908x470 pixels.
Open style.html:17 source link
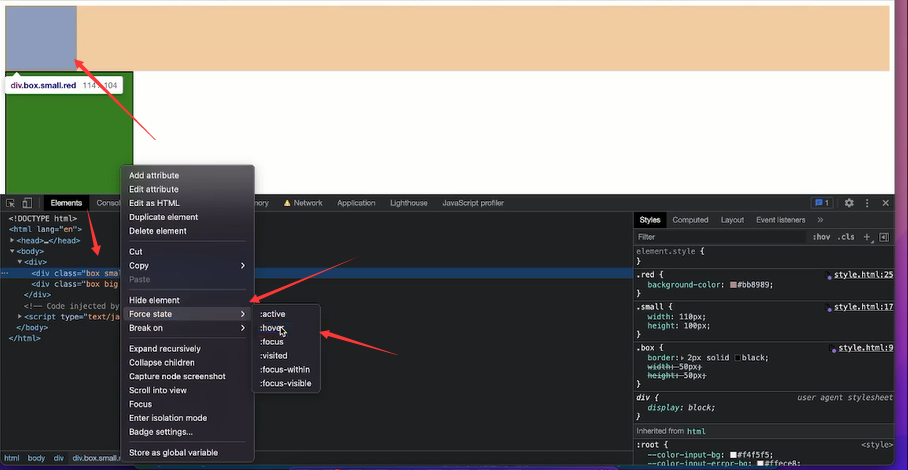pos(863,307)
